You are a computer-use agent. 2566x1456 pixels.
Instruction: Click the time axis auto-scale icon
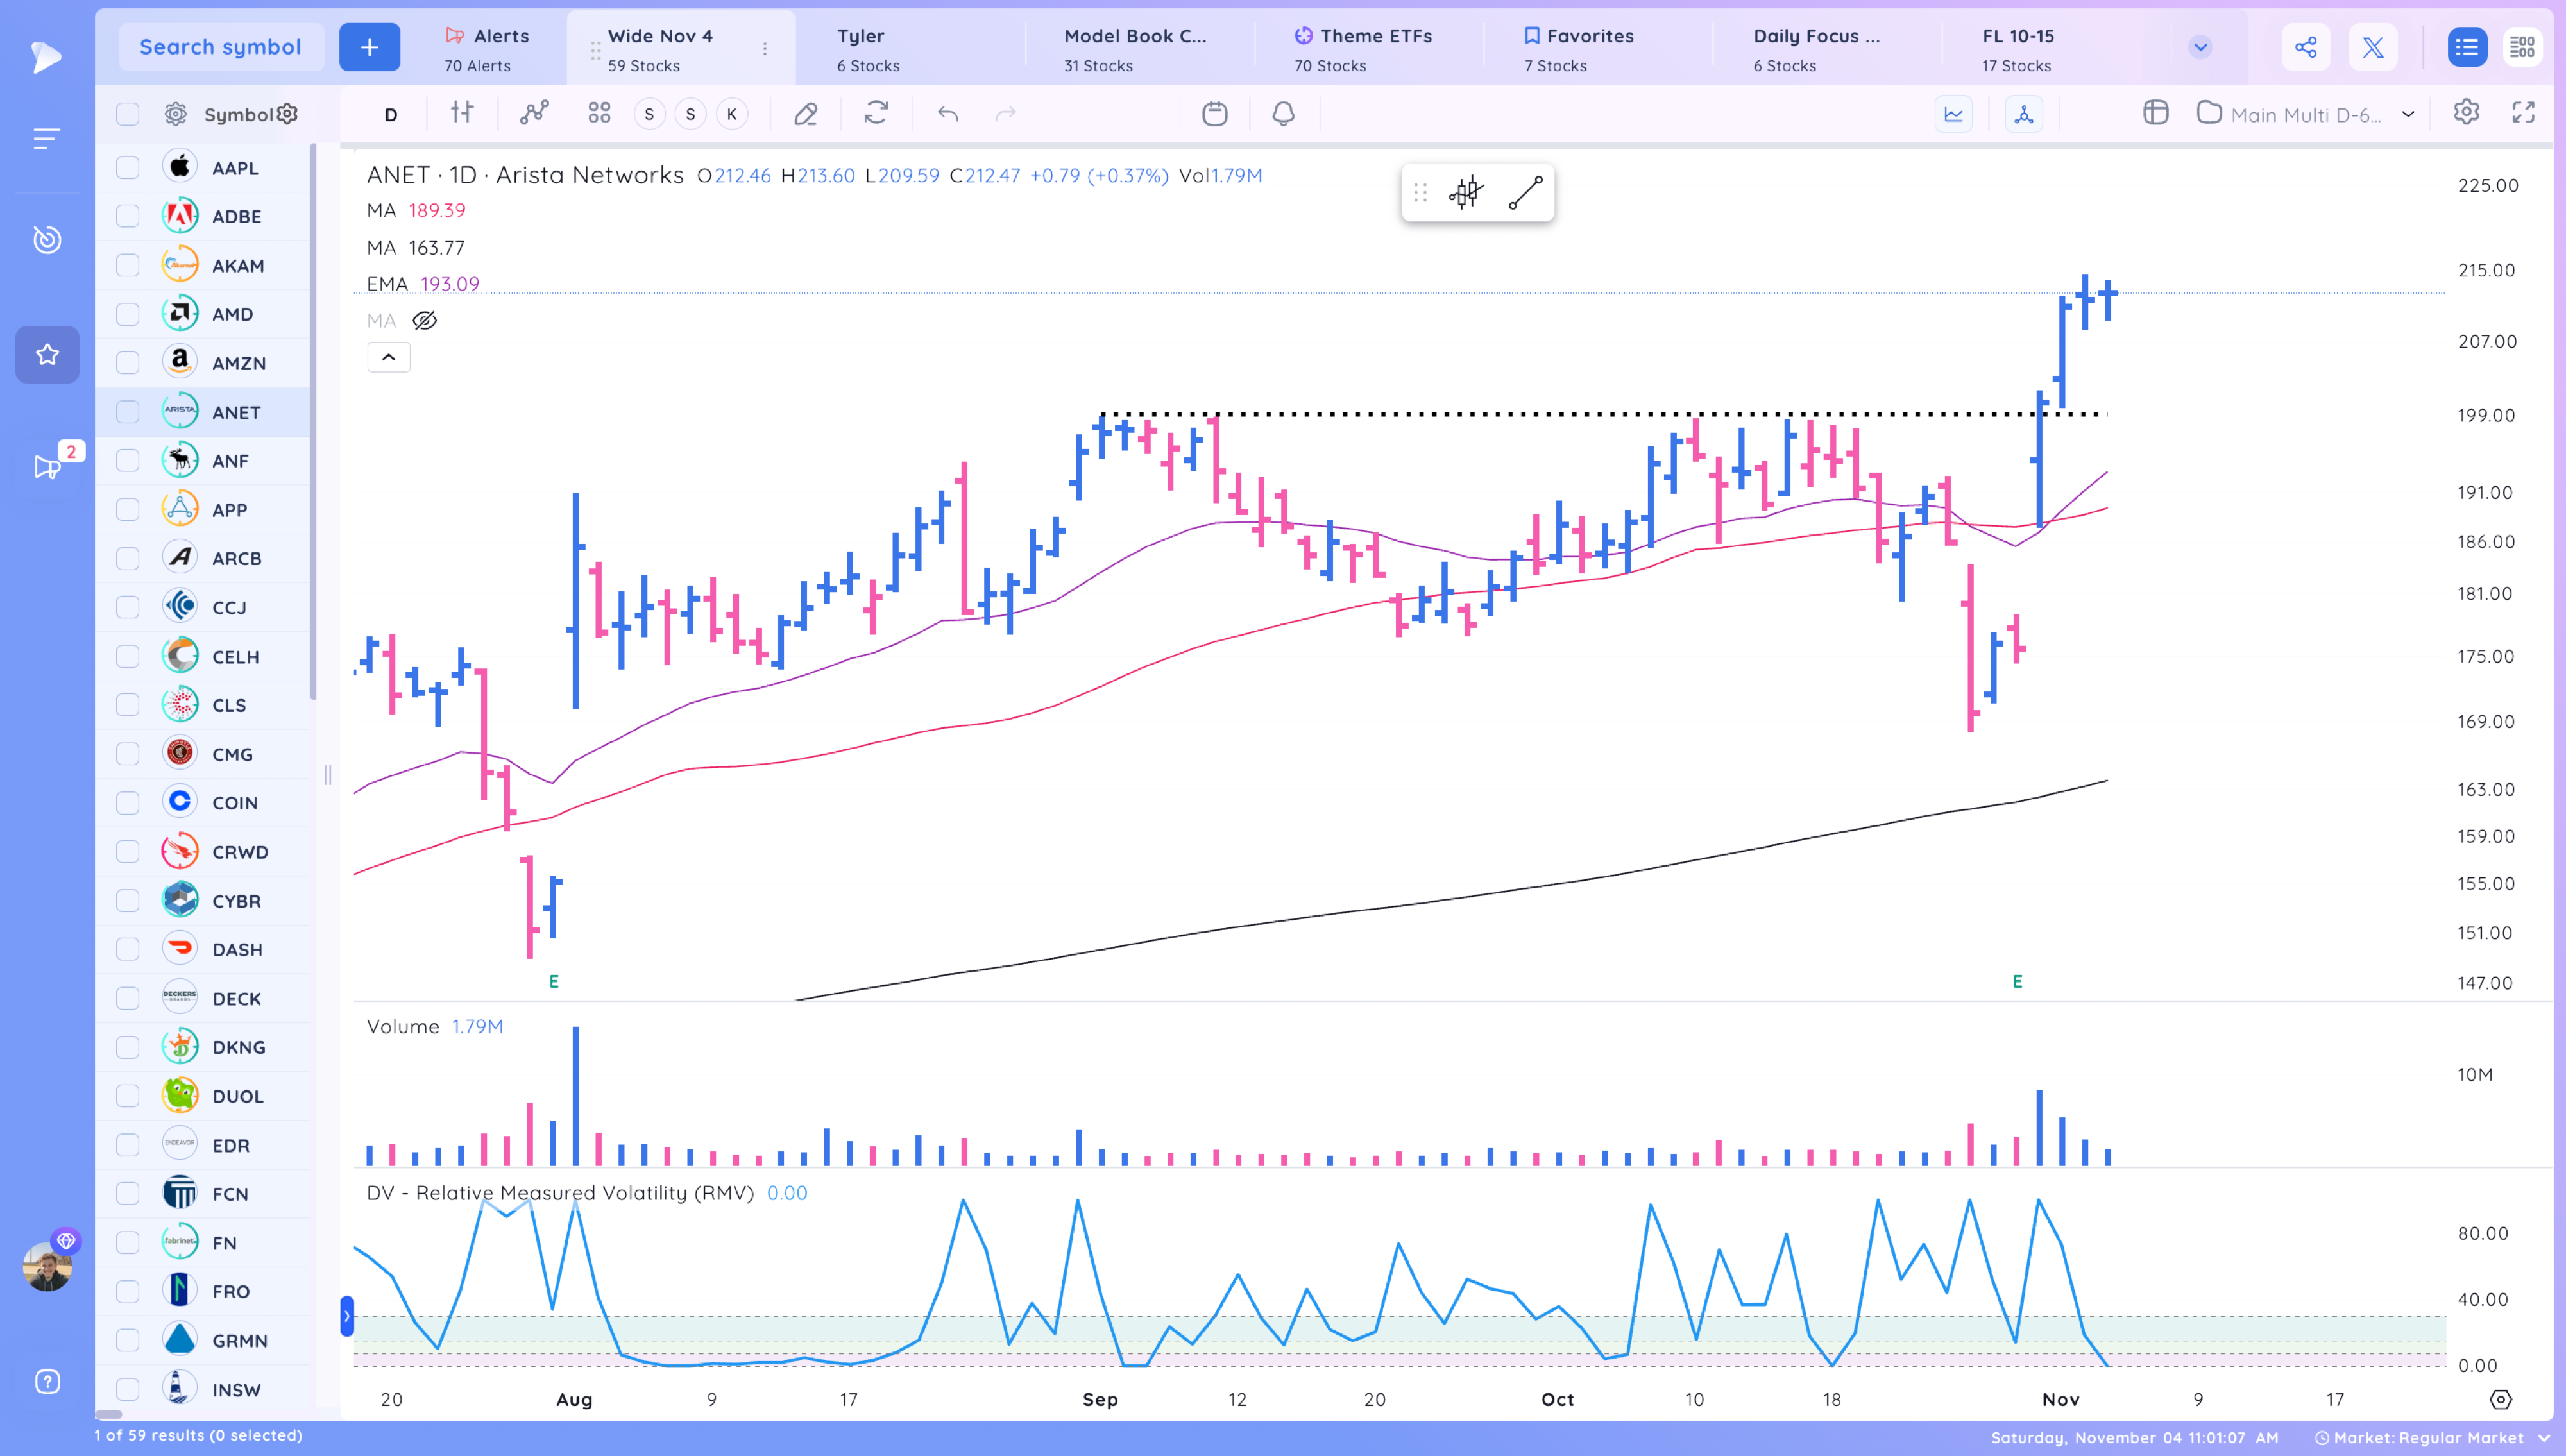[2500, 1399]
